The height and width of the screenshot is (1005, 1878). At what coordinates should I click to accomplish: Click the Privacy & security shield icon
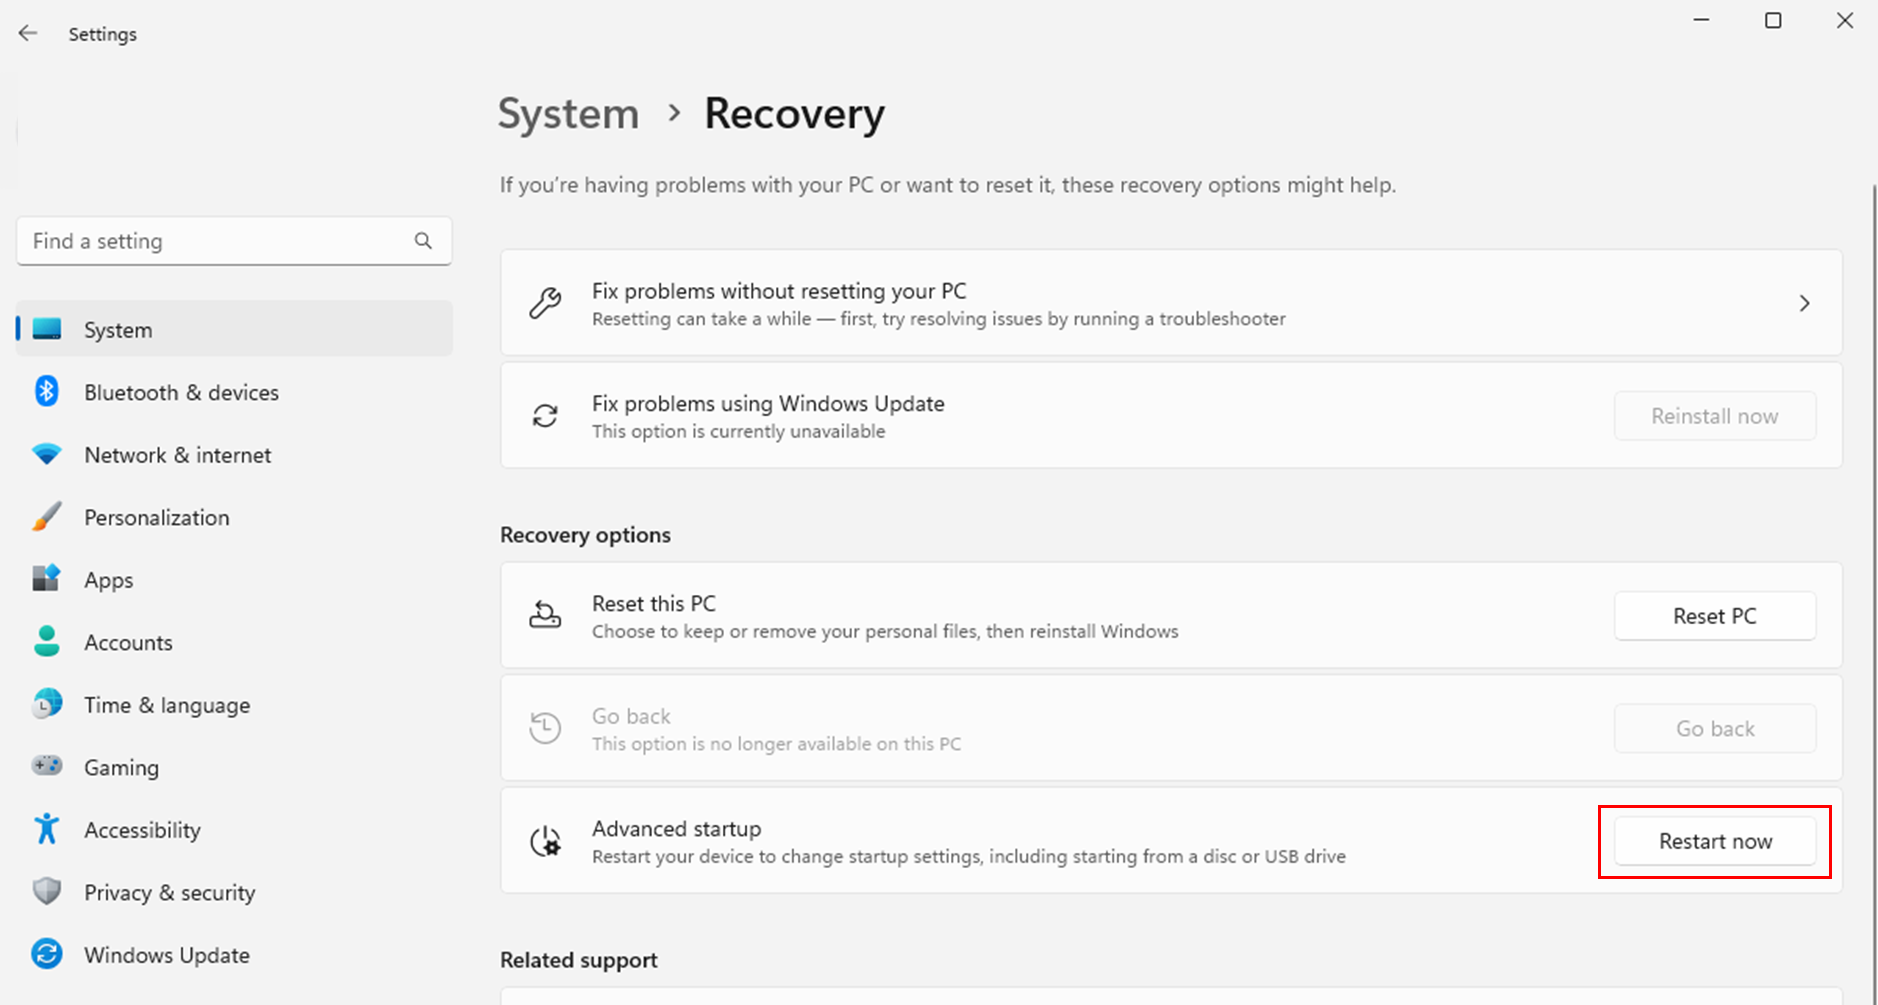46,891
